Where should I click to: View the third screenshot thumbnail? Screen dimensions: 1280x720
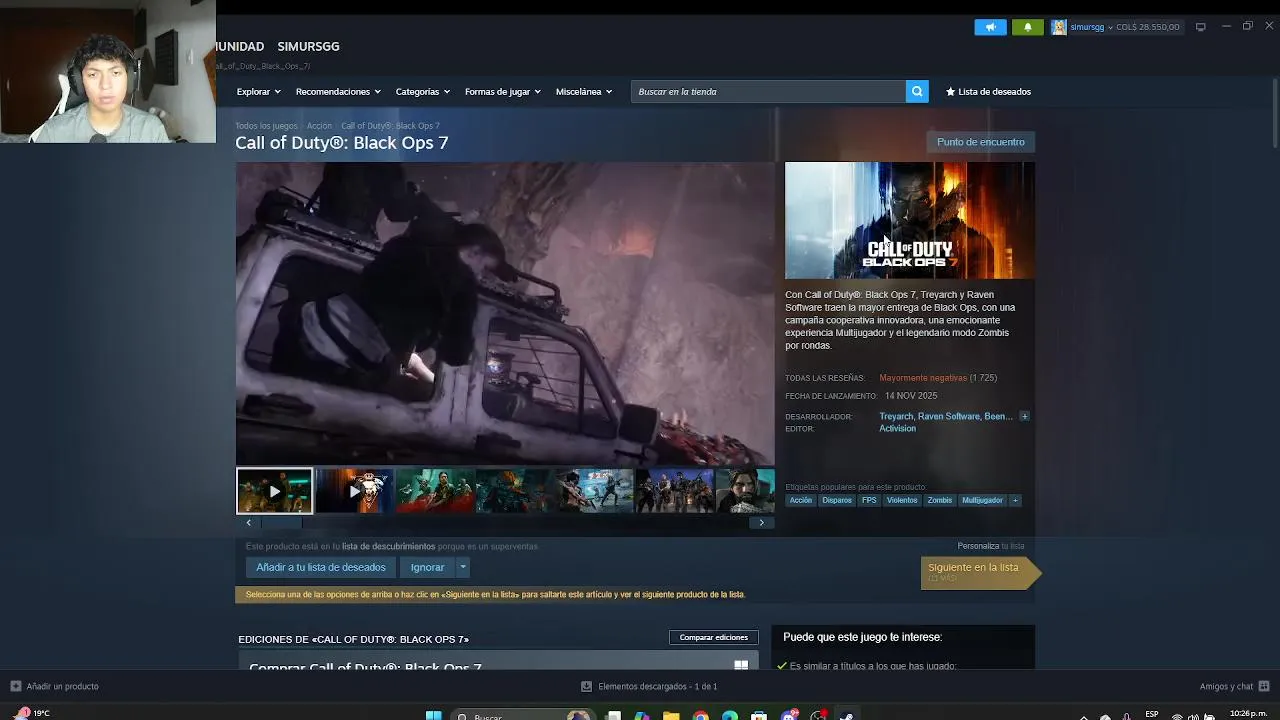coord(434,491)
